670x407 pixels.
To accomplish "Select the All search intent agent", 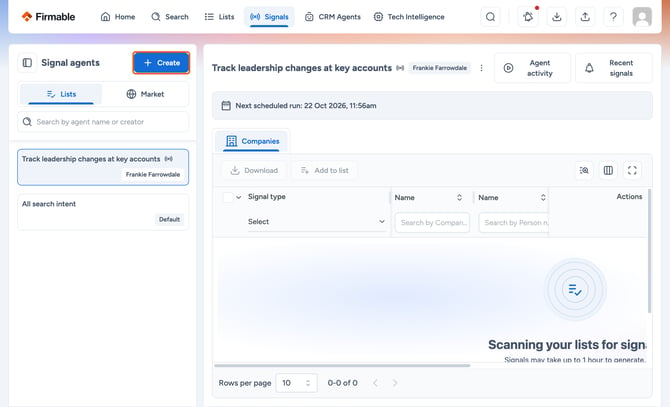I will [103, 212].
